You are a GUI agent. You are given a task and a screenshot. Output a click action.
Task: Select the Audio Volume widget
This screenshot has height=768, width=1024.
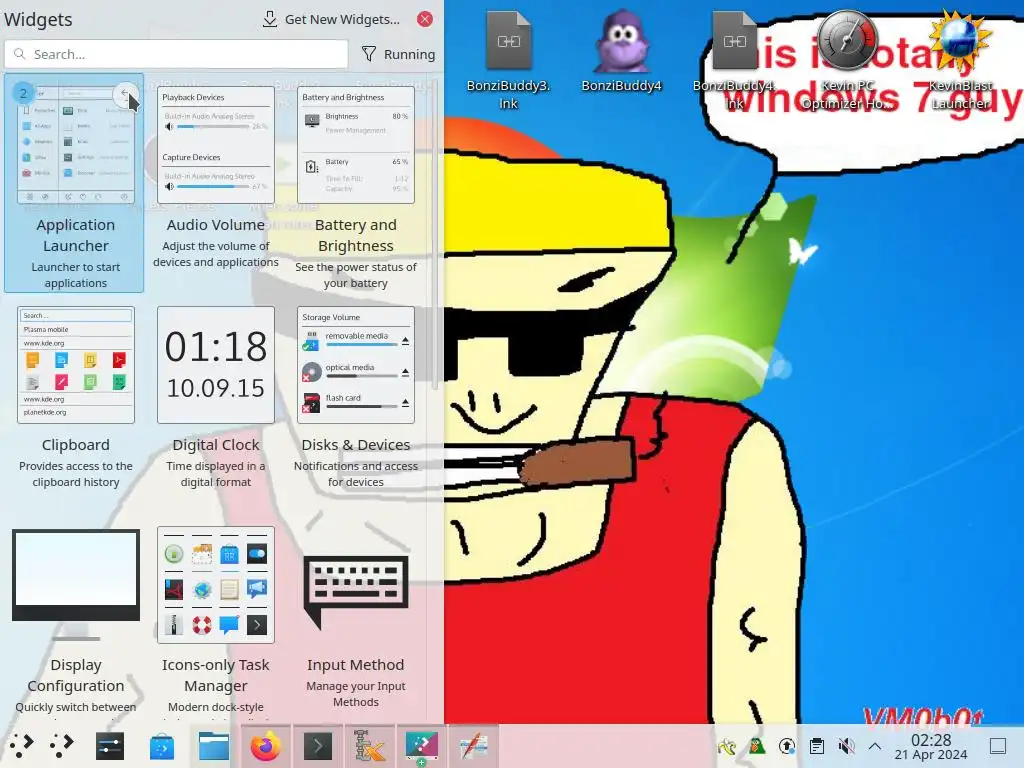(x=216, y=183)
